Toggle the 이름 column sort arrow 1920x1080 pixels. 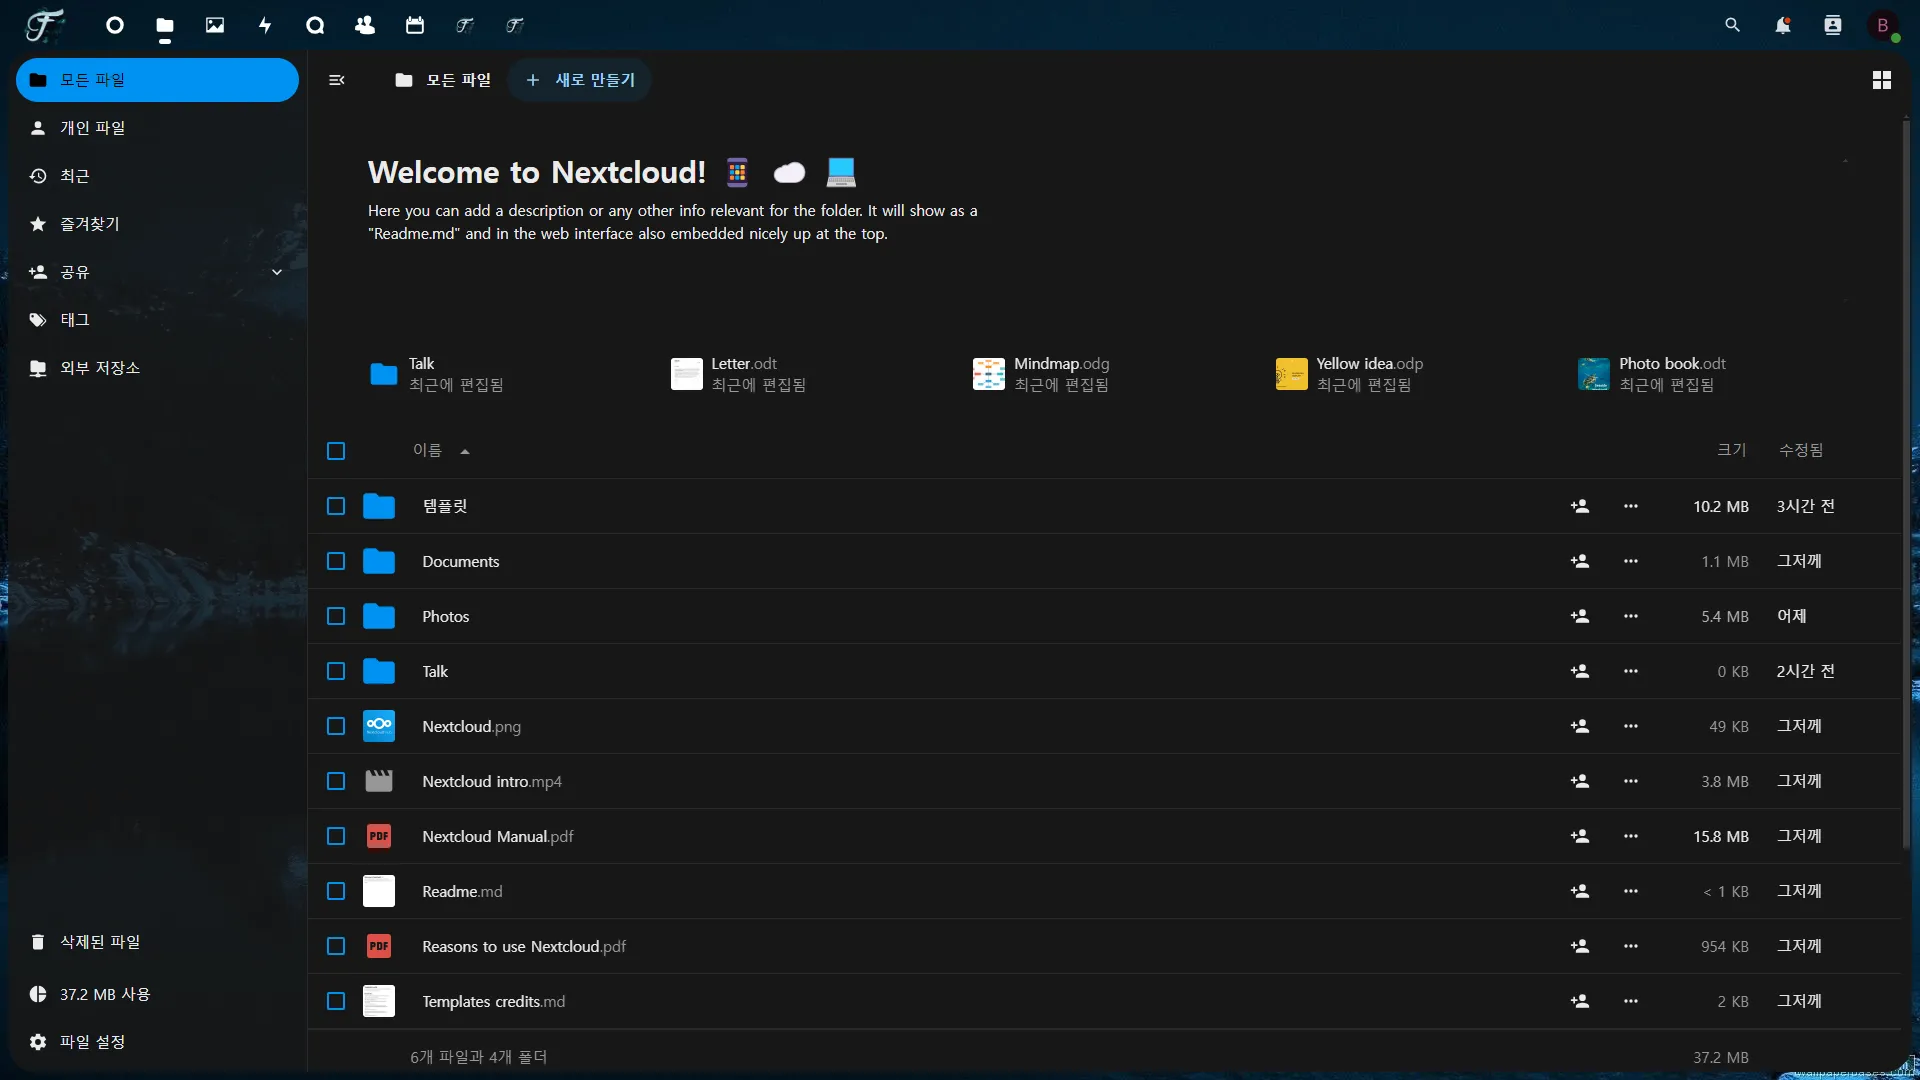464,451
